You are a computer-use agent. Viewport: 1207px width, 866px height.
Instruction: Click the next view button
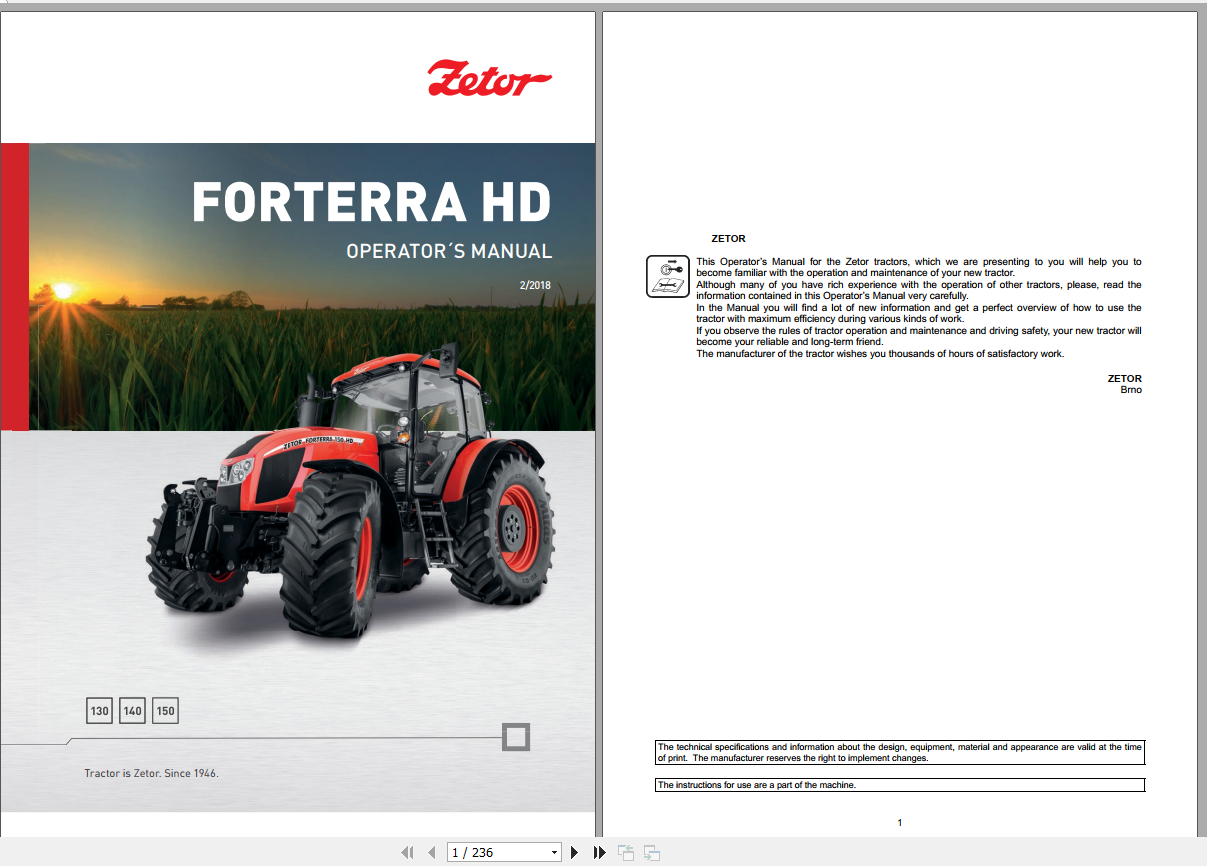(x=652, y=852)
